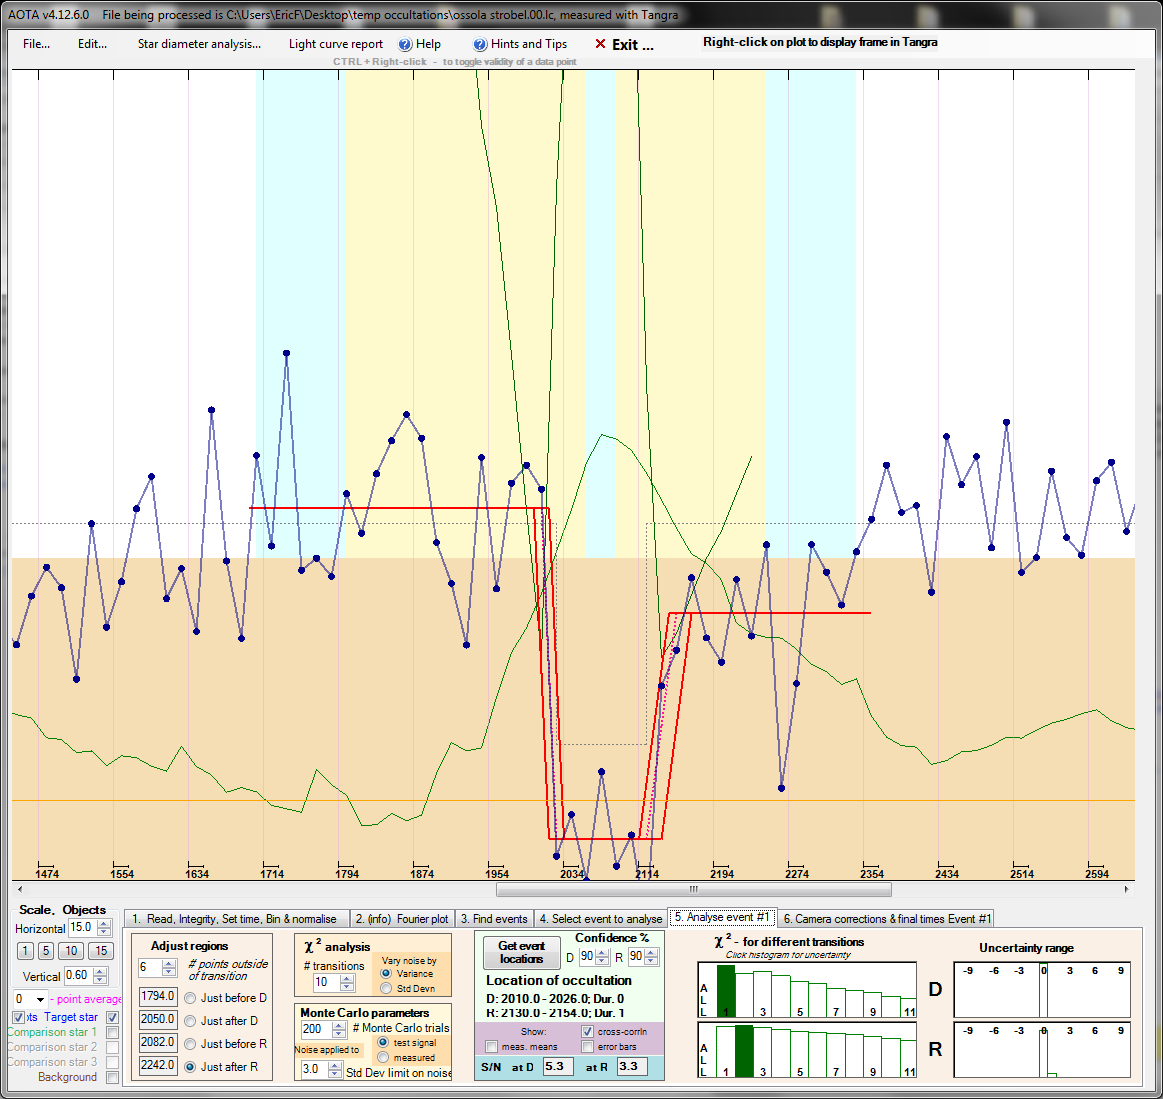Click the red X Exit icon

(600, 44)
